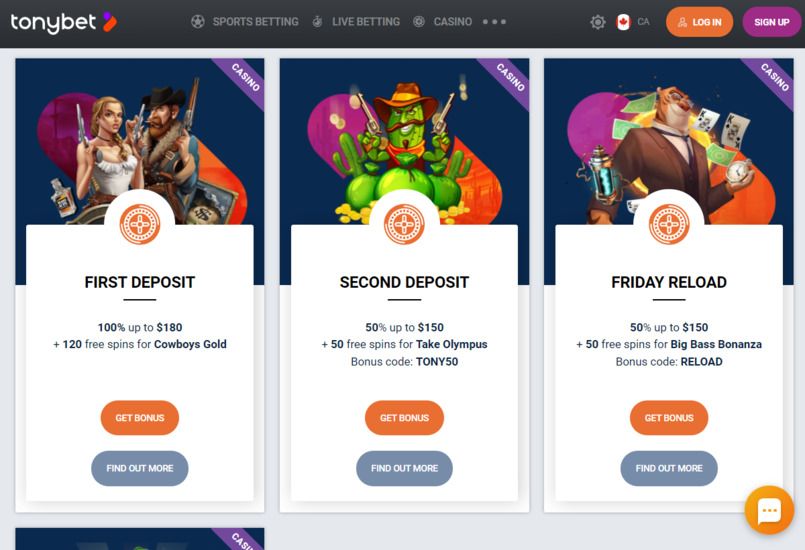Open the settings gear icon
The image size is (805, 550).
click(598, 22)
